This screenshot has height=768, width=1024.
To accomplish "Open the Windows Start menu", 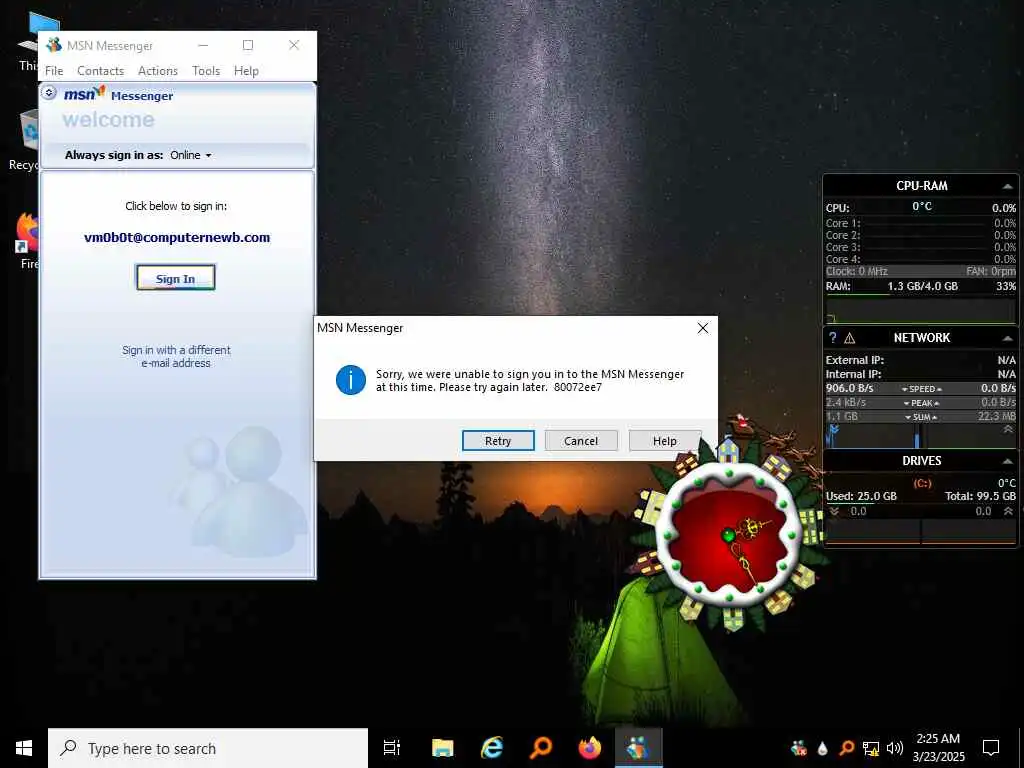I will click(24, 748).
